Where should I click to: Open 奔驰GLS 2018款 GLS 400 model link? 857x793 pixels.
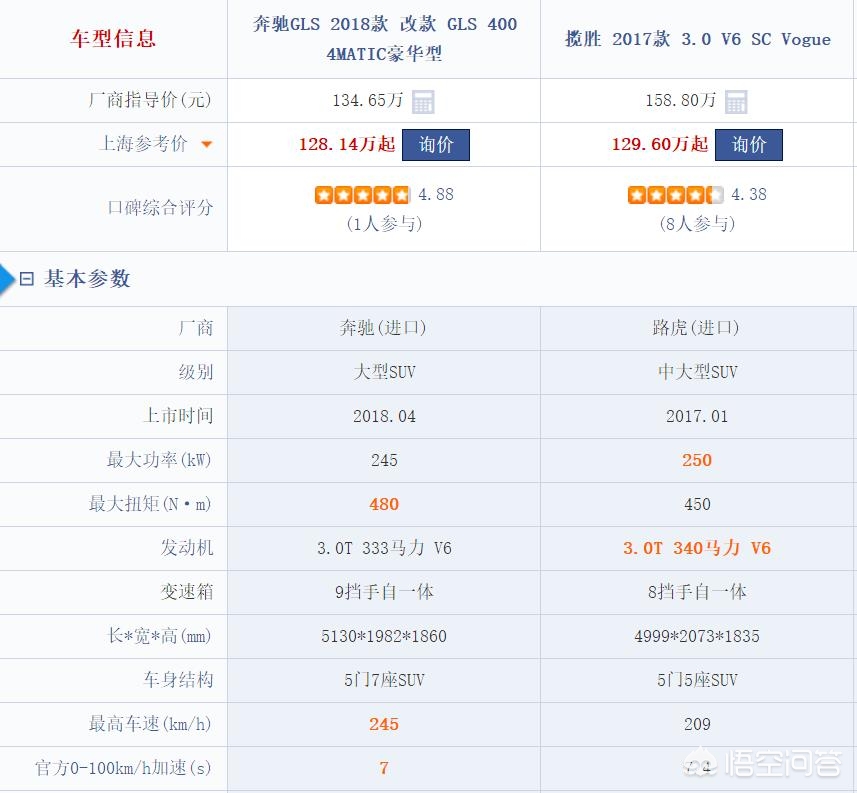pos(384,39)
